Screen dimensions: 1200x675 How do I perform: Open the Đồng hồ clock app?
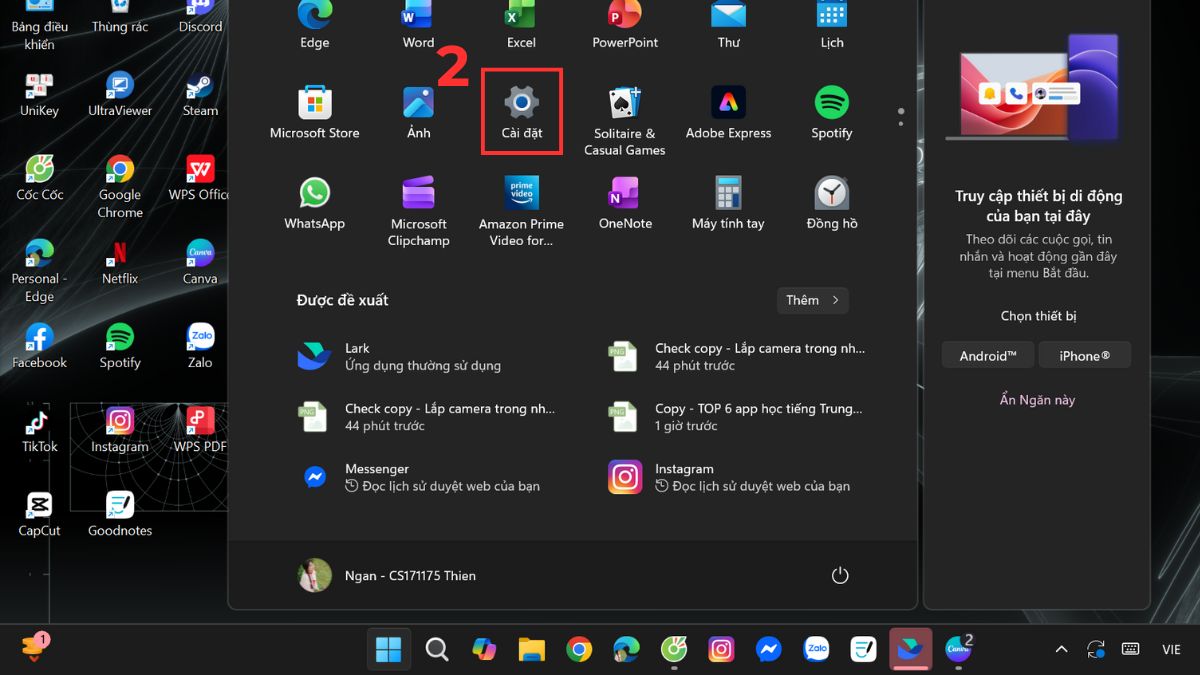point(832,204)
